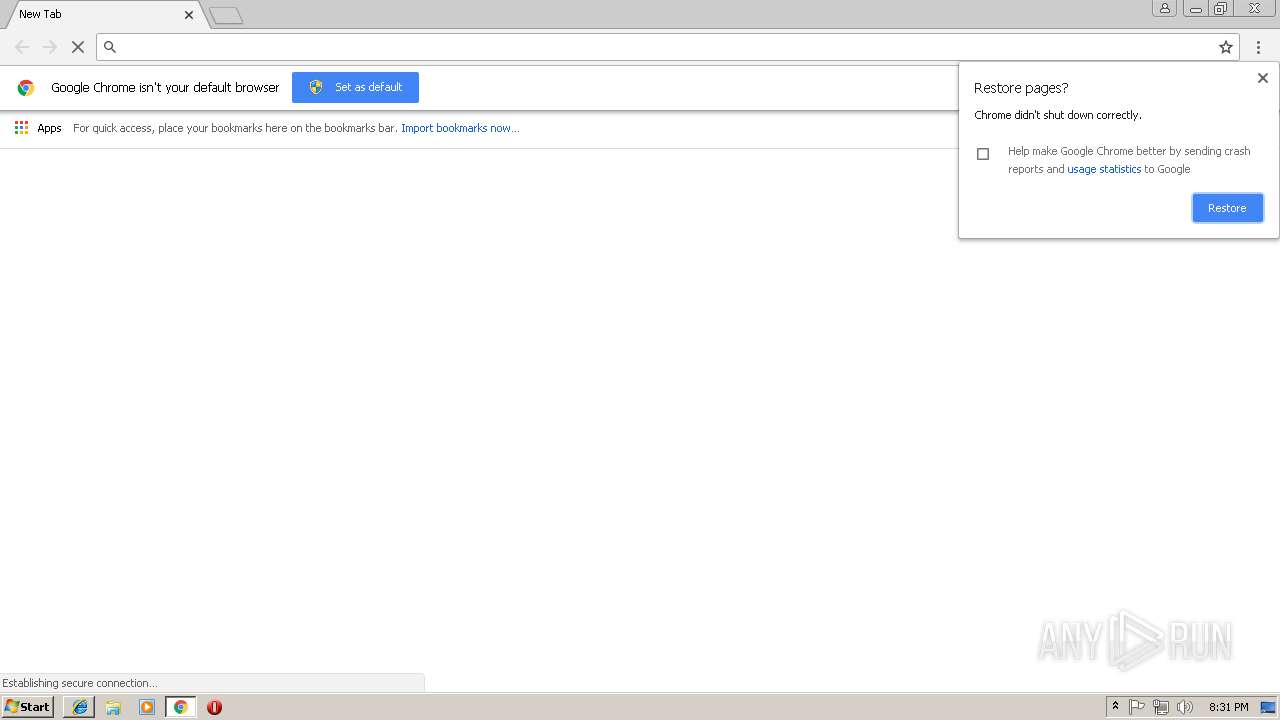
Task: Enable sending crash reports checkbox
Action: tap(983, 154)
